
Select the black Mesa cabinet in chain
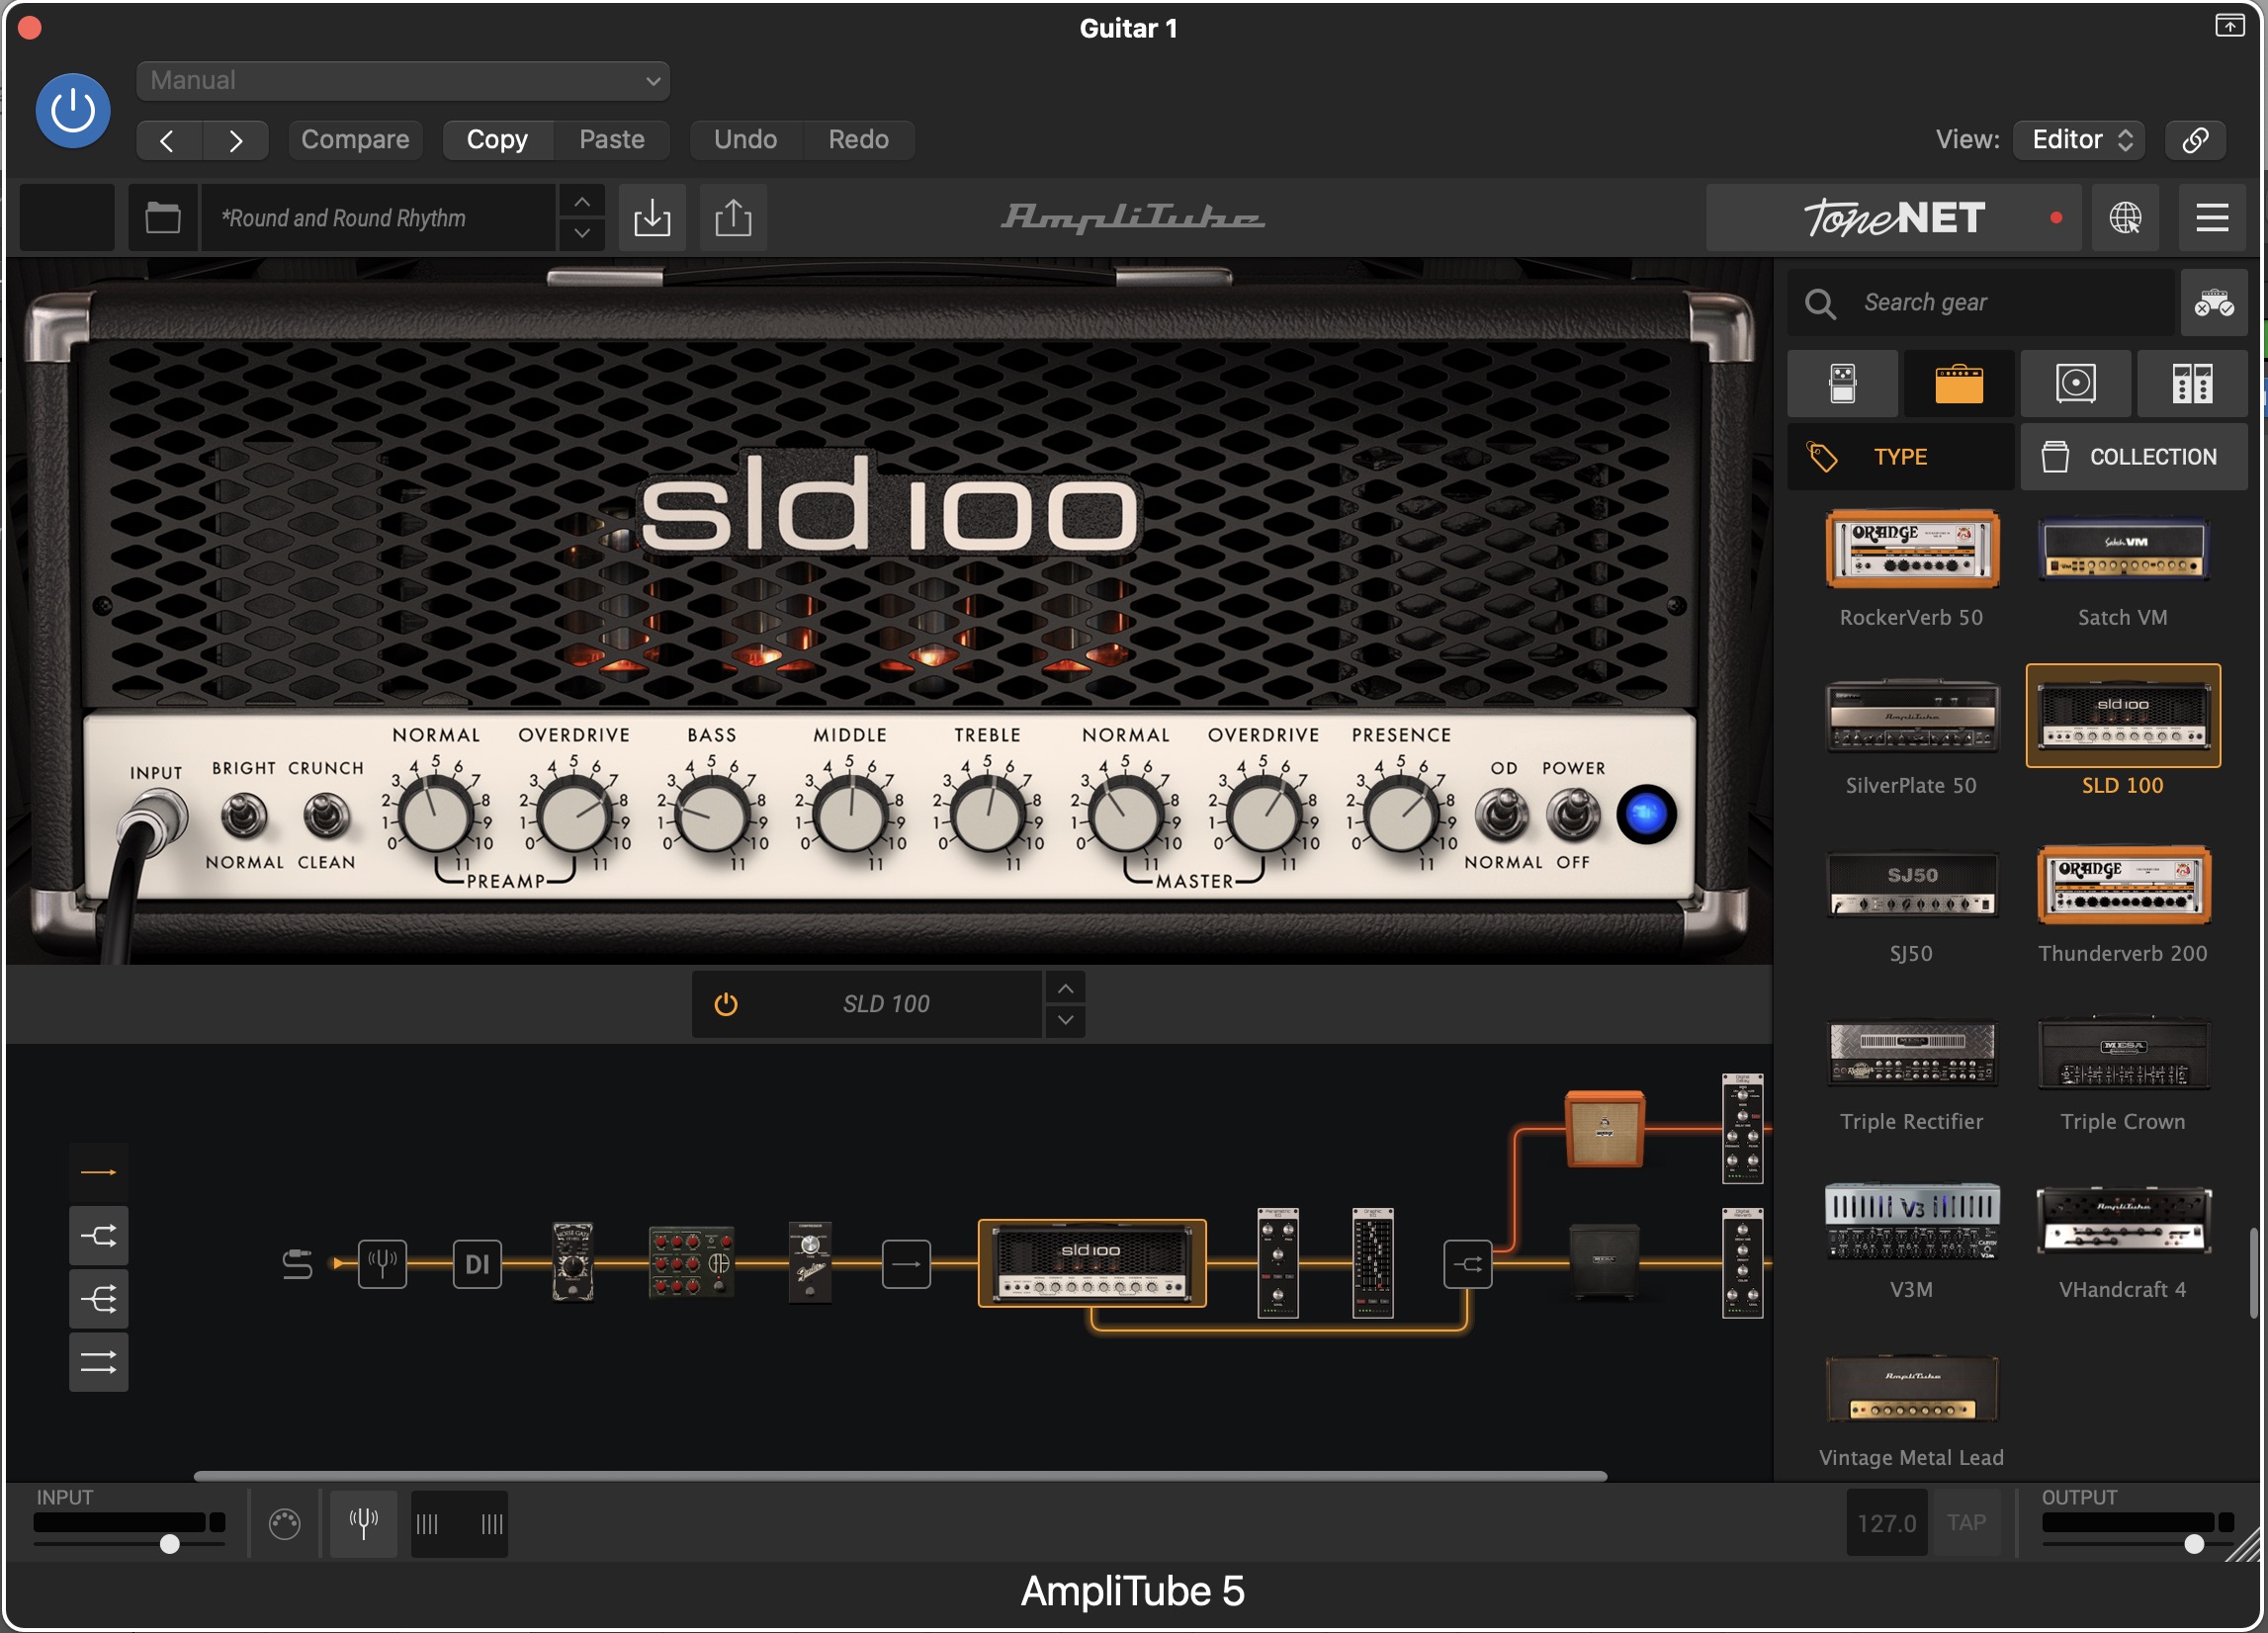tap(1604, 1262)
